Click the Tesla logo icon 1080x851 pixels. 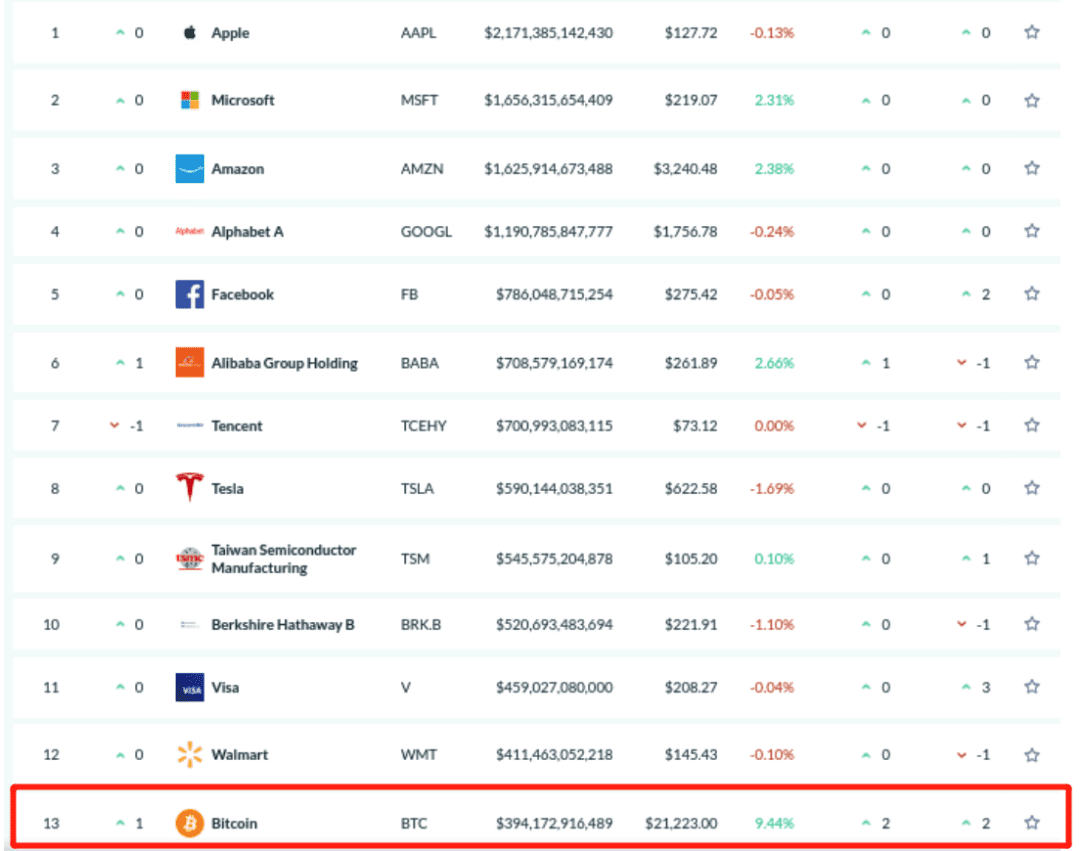coord(189,487)
